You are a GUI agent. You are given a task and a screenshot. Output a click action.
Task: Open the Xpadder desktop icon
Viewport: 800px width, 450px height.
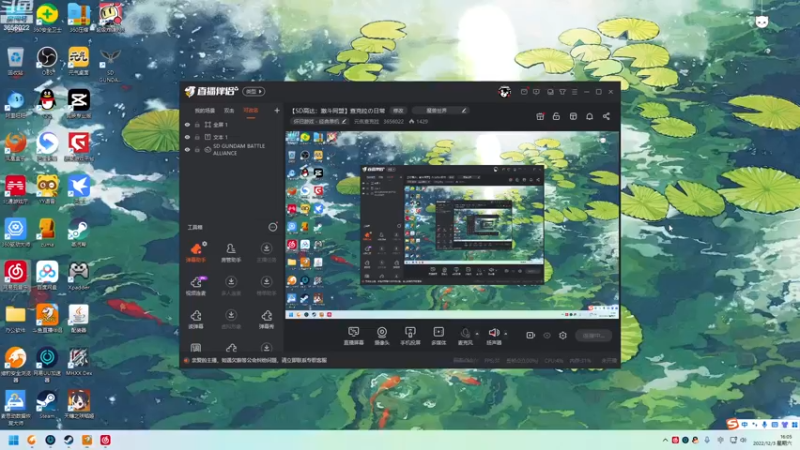(x=79, y=276)
